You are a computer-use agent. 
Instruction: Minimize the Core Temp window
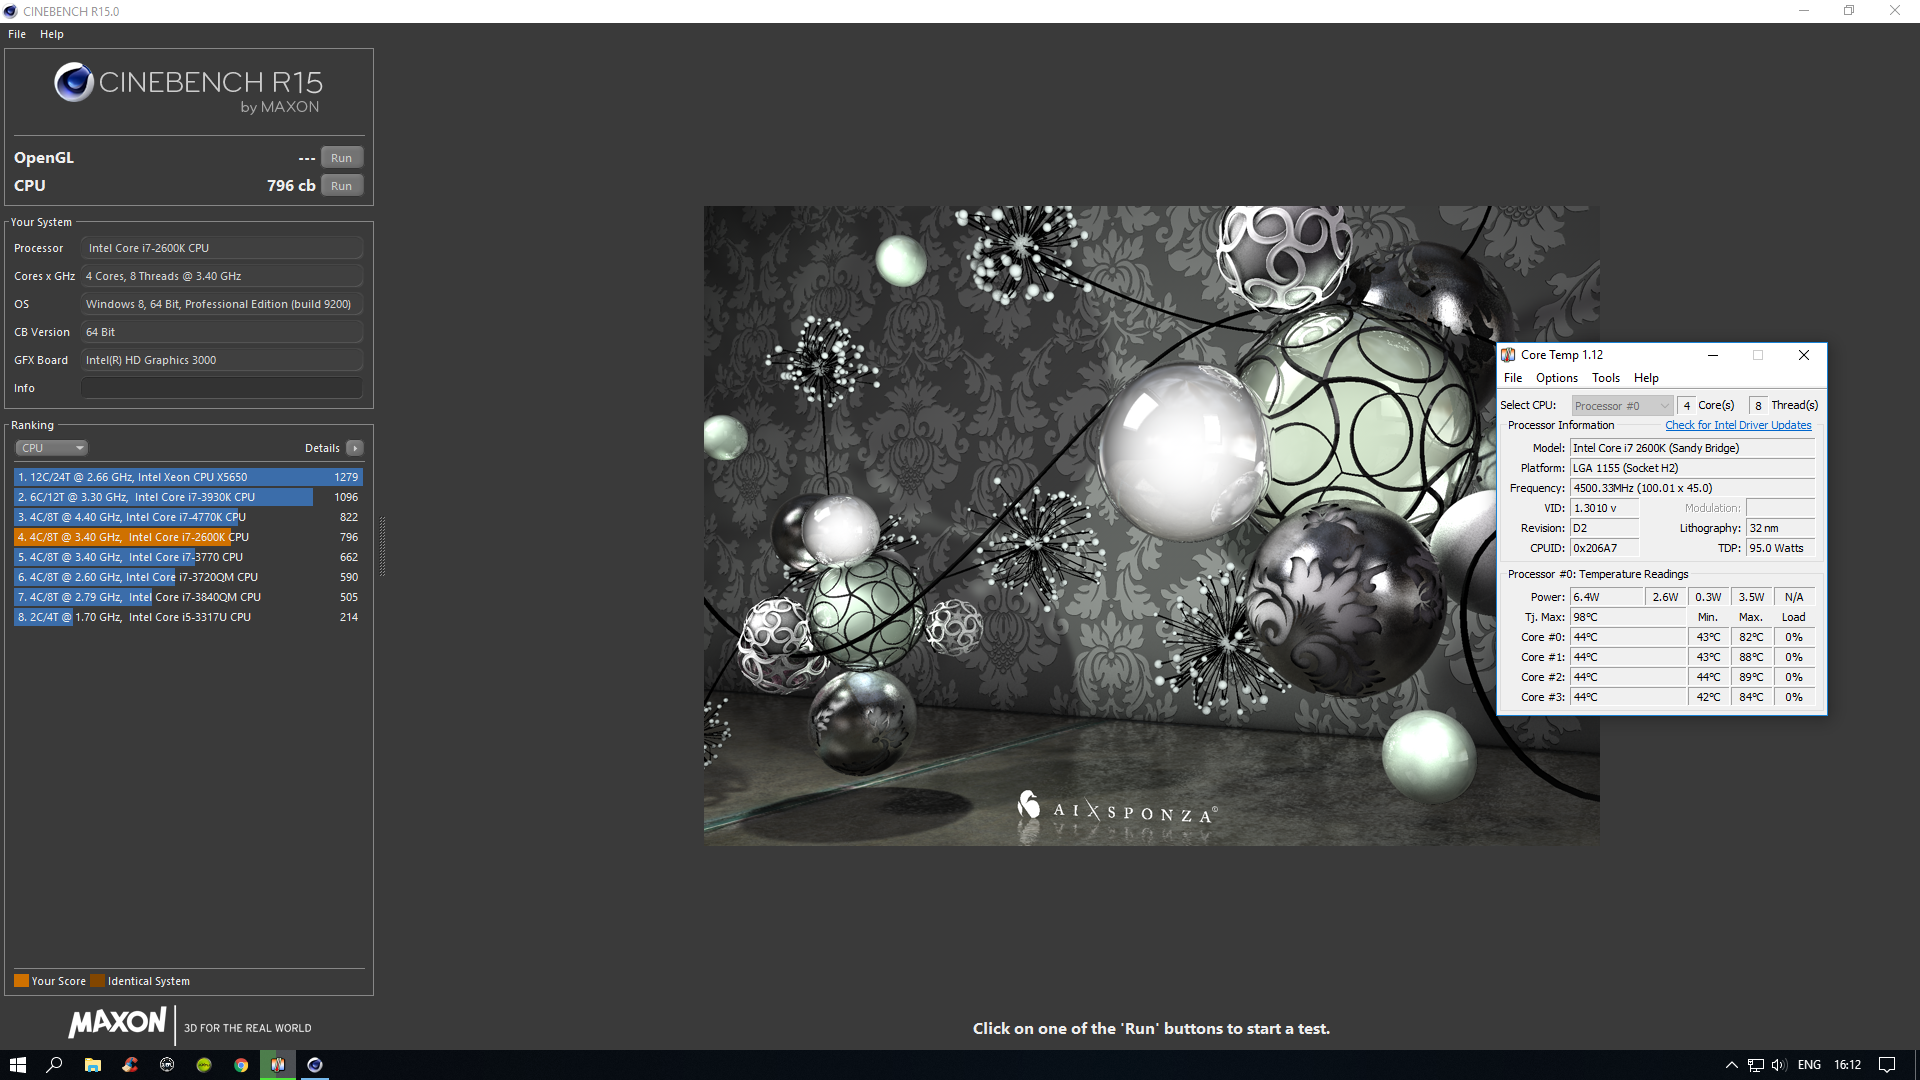click(1713, 355)
